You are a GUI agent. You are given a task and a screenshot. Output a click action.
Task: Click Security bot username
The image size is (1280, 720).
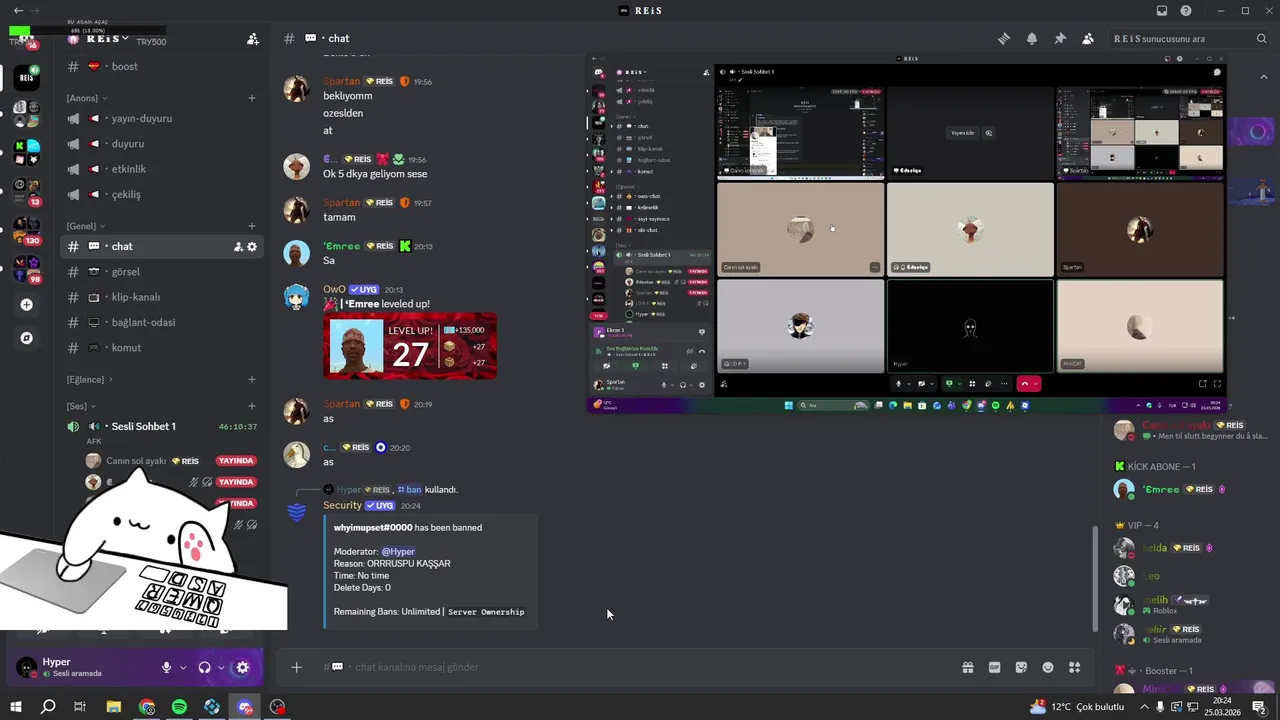point(342,506)
